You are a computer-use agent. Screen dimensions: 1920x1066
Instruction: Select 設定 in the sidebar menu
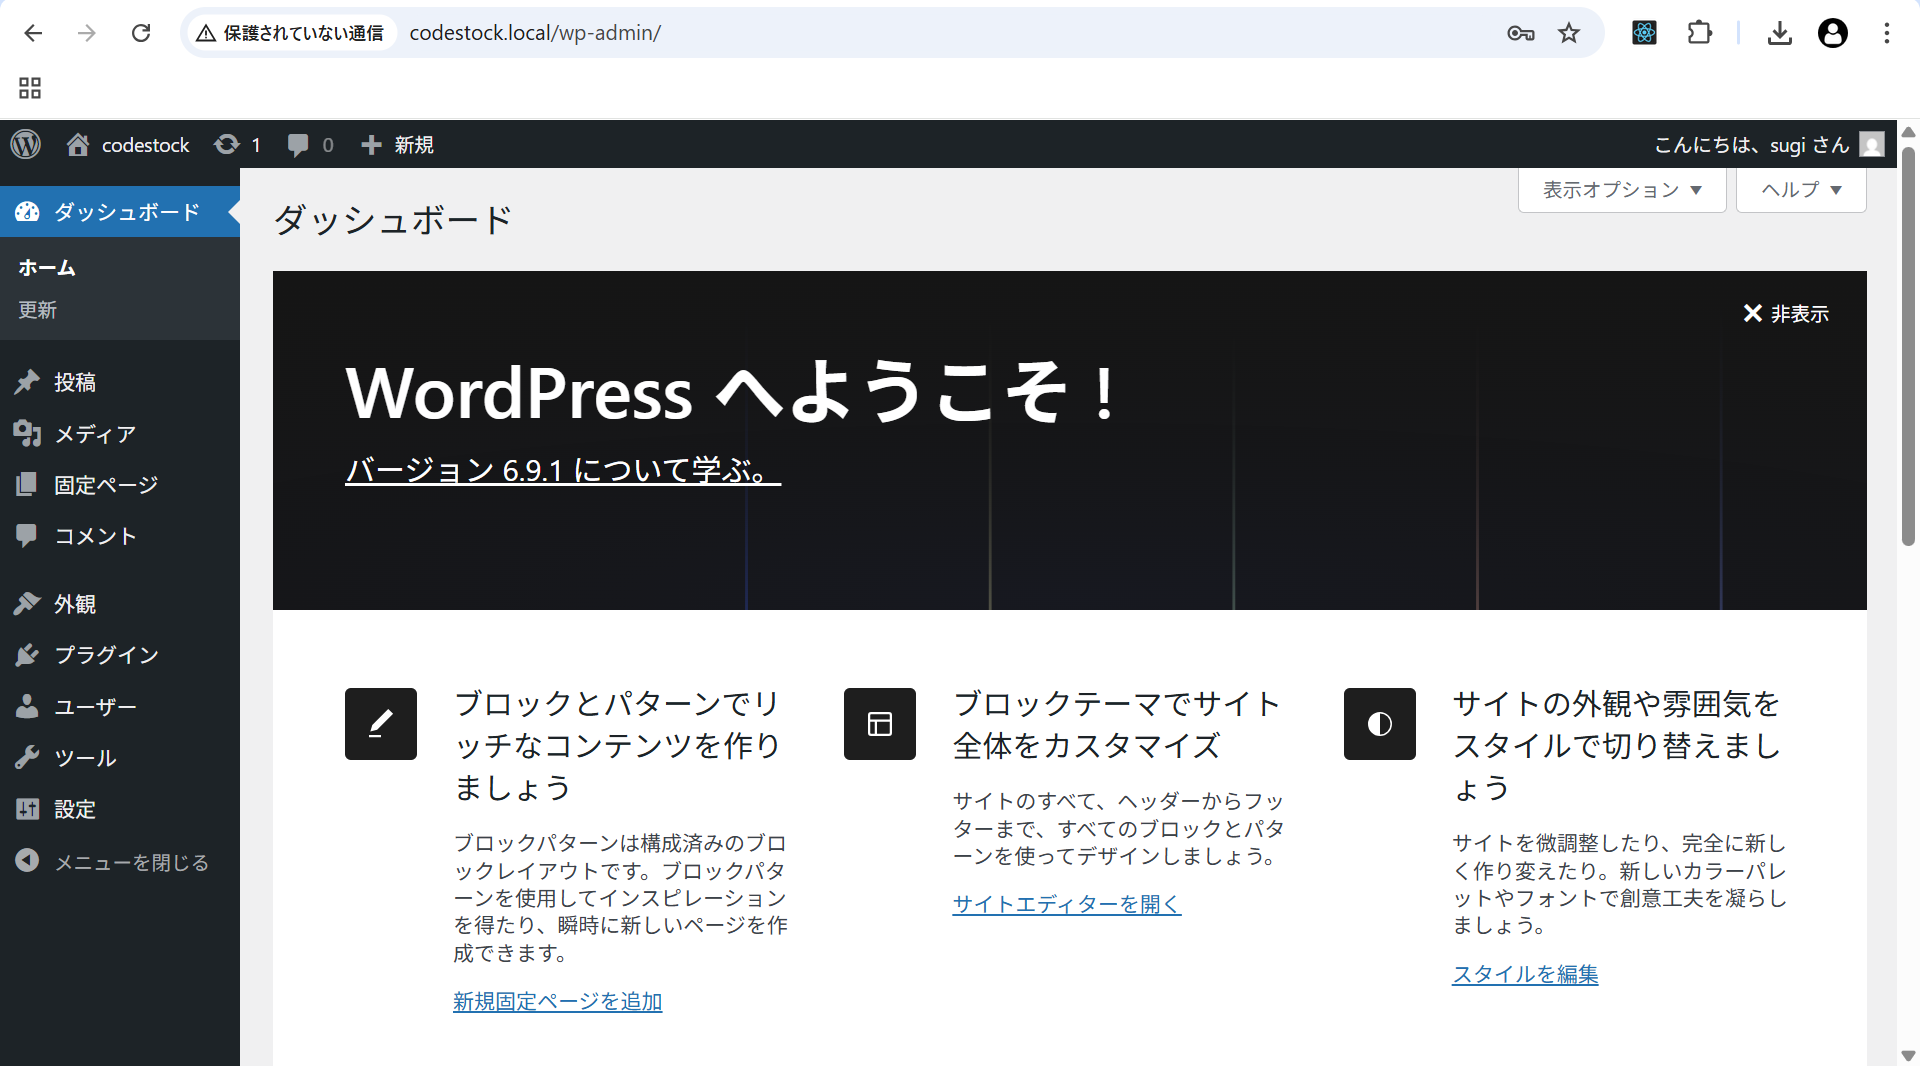[x=74, y=809]
